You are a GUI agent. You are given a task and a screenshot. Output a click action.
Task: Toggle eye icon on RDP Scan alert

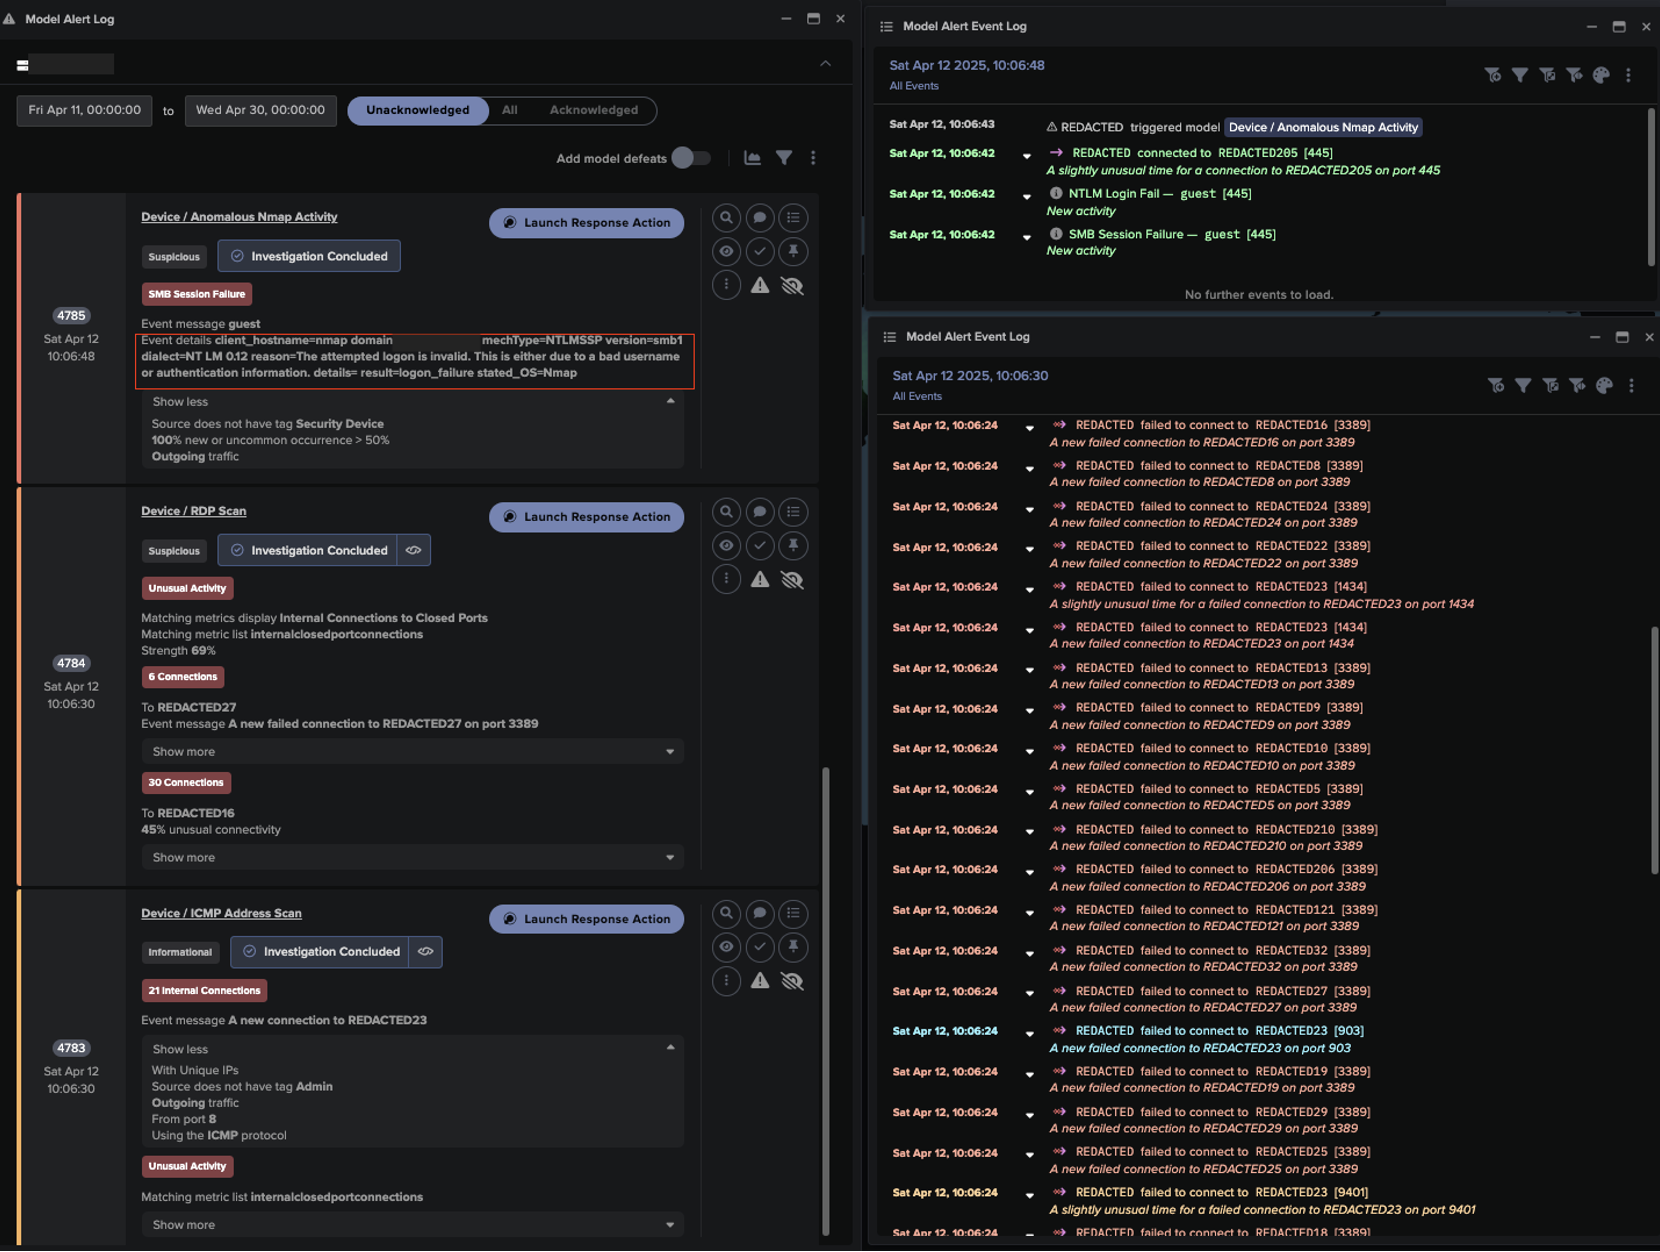[x=726, y=545]
